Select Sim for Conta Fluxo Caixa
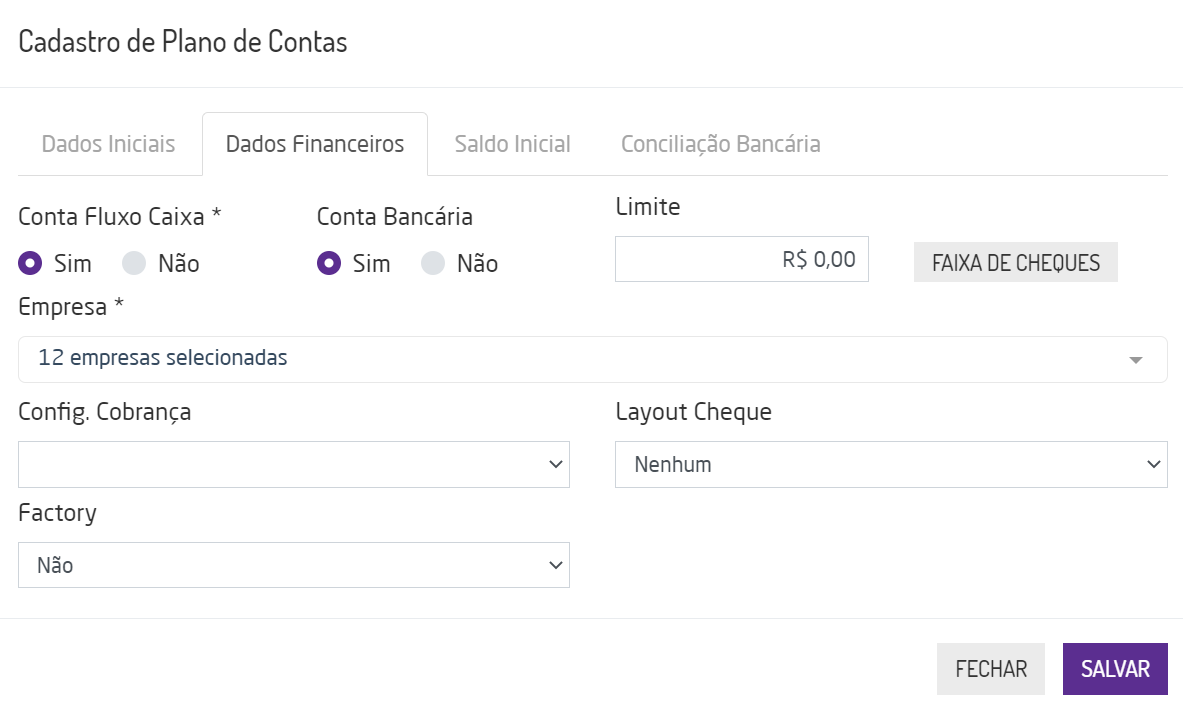This screenshot has width=1183, height=711. pos(31,263)
